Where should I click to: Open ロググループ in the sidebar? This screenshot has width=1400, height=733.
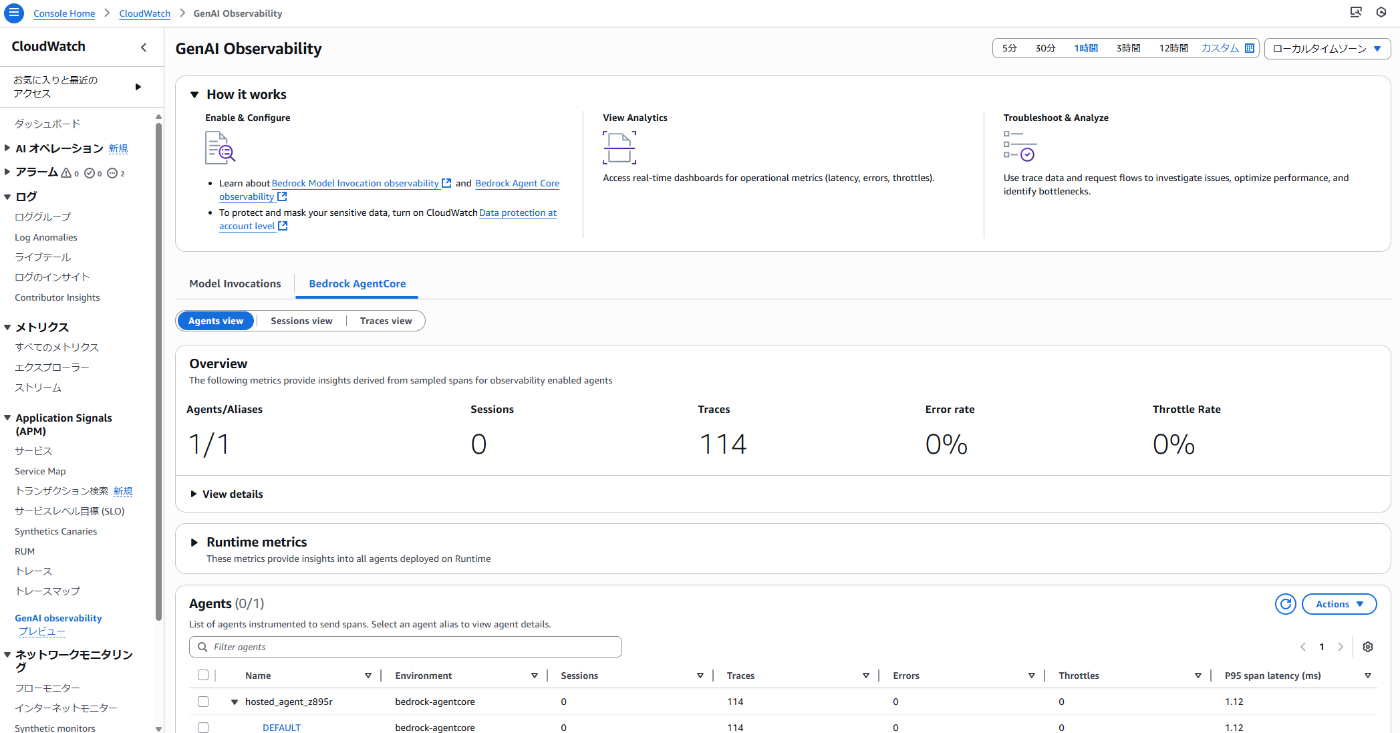(43, 217)
